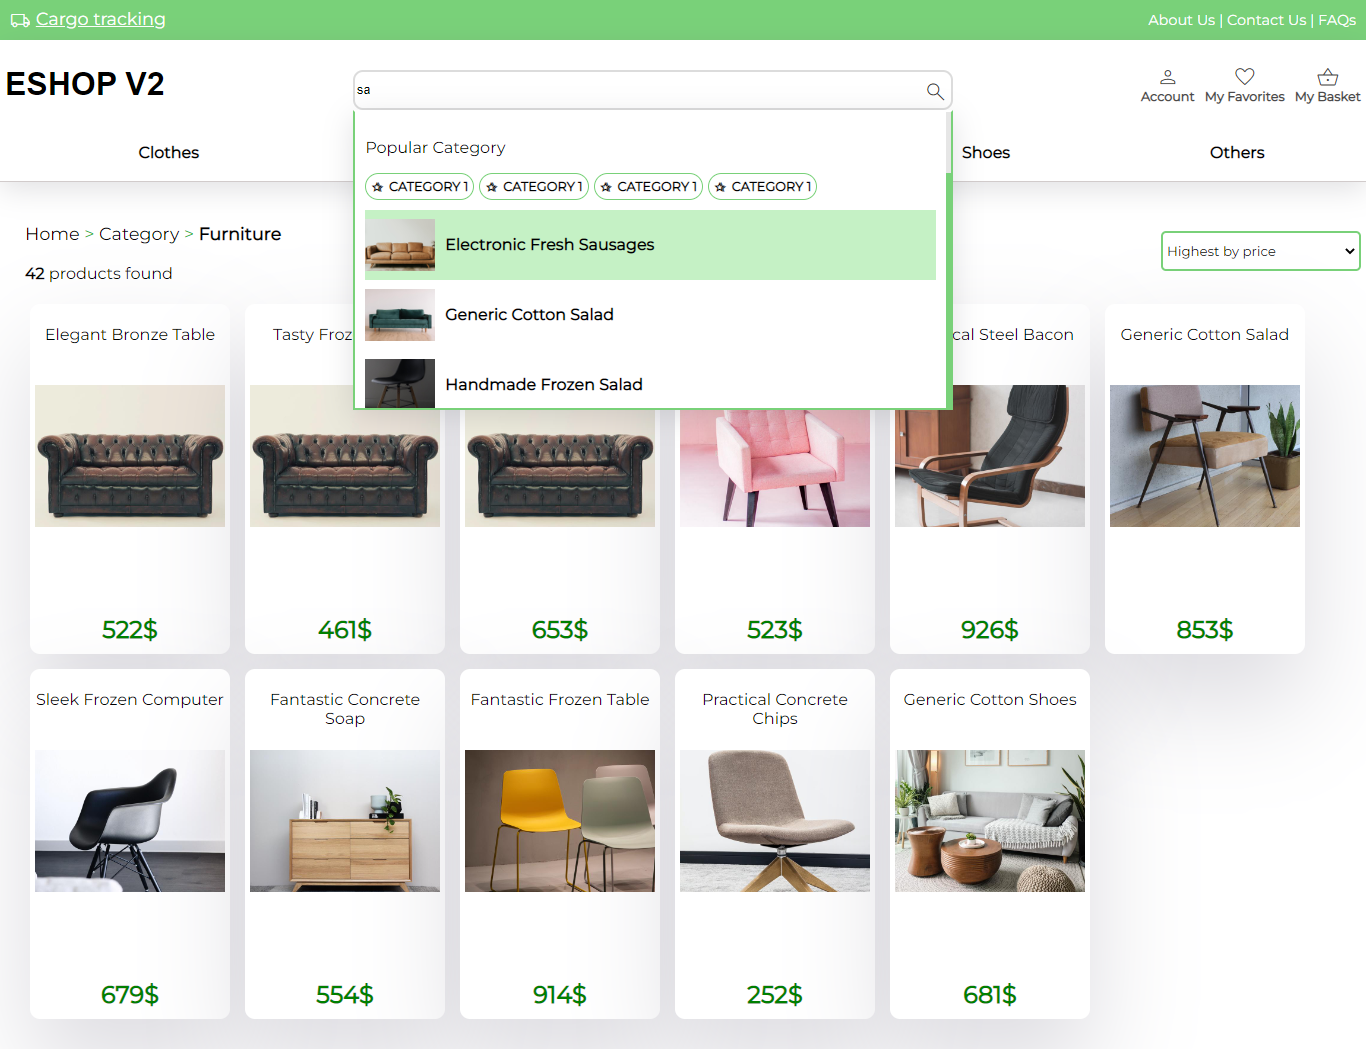
Task: Switch to the Clothes category tab
Action: (168, 152)
